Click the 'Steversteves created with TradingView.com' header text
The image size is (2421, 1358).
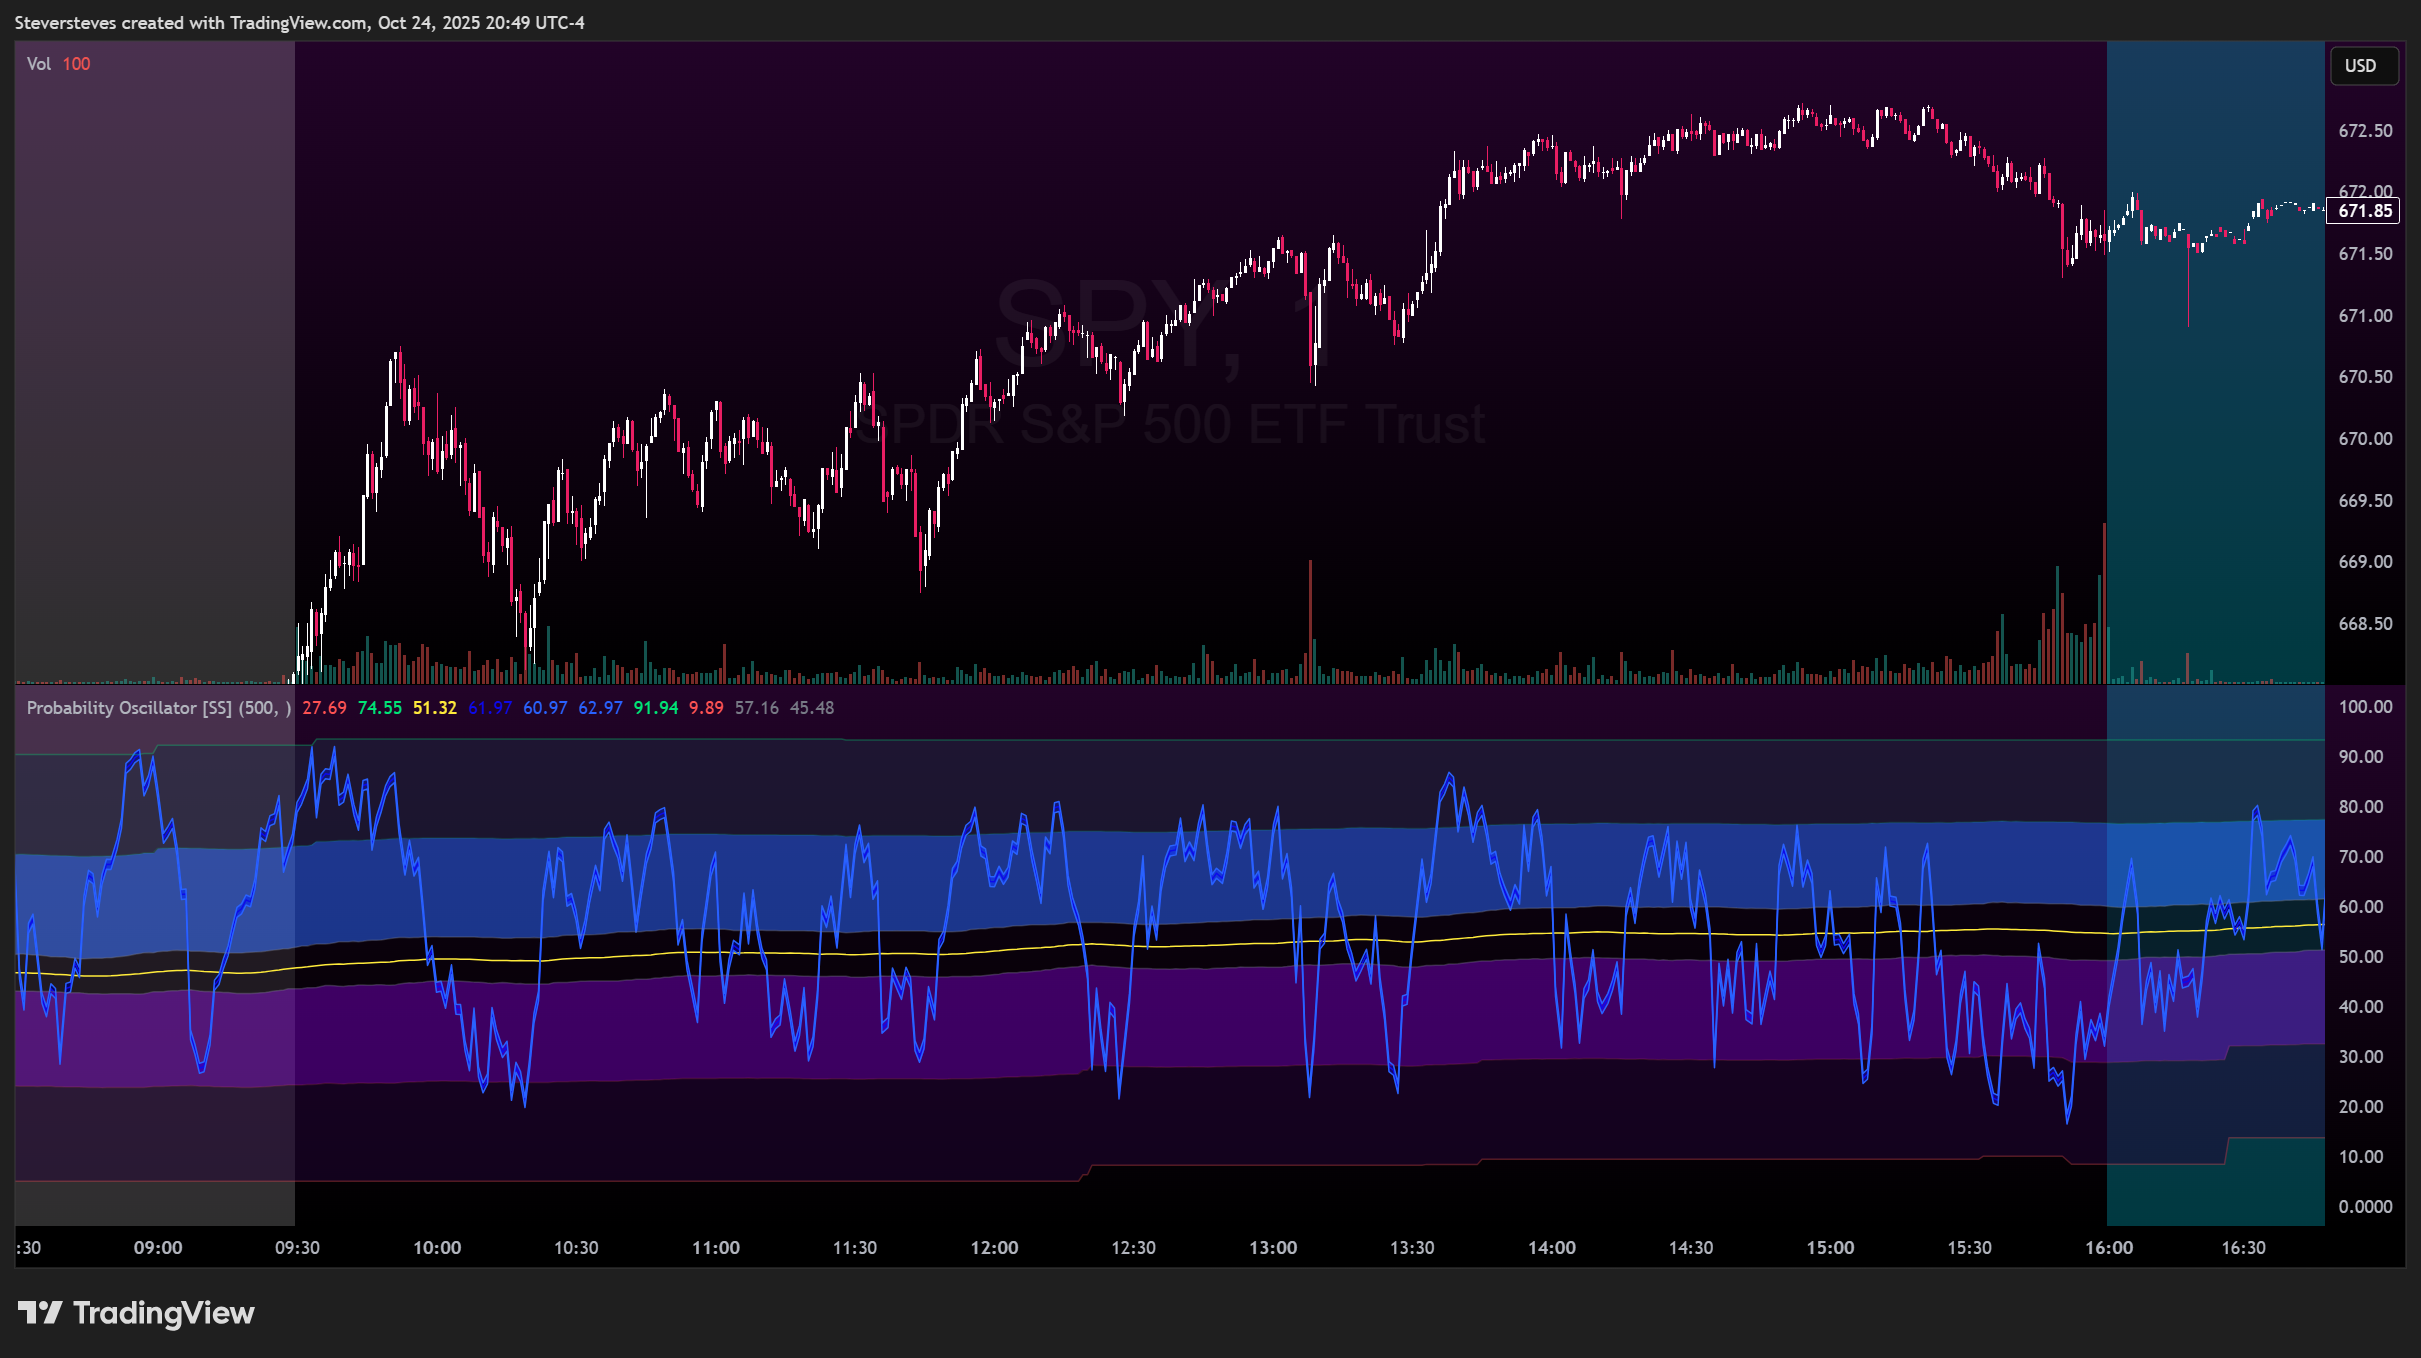tap(191, 23)
